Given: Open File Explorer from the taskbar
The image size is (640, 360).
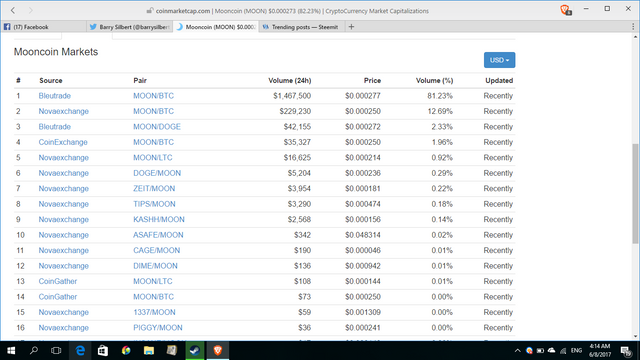Looking at the screenshot, I should [x=149, y=351].
